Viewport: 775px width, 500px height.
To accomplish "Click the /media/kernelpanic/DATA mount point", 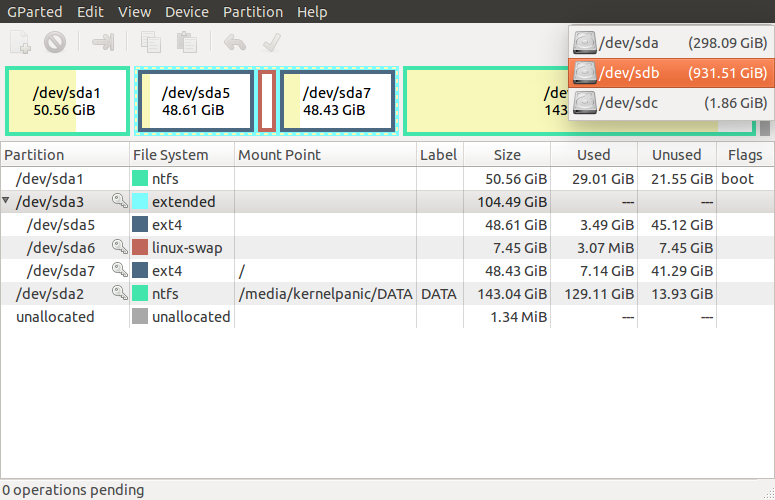I will point(325,294).
